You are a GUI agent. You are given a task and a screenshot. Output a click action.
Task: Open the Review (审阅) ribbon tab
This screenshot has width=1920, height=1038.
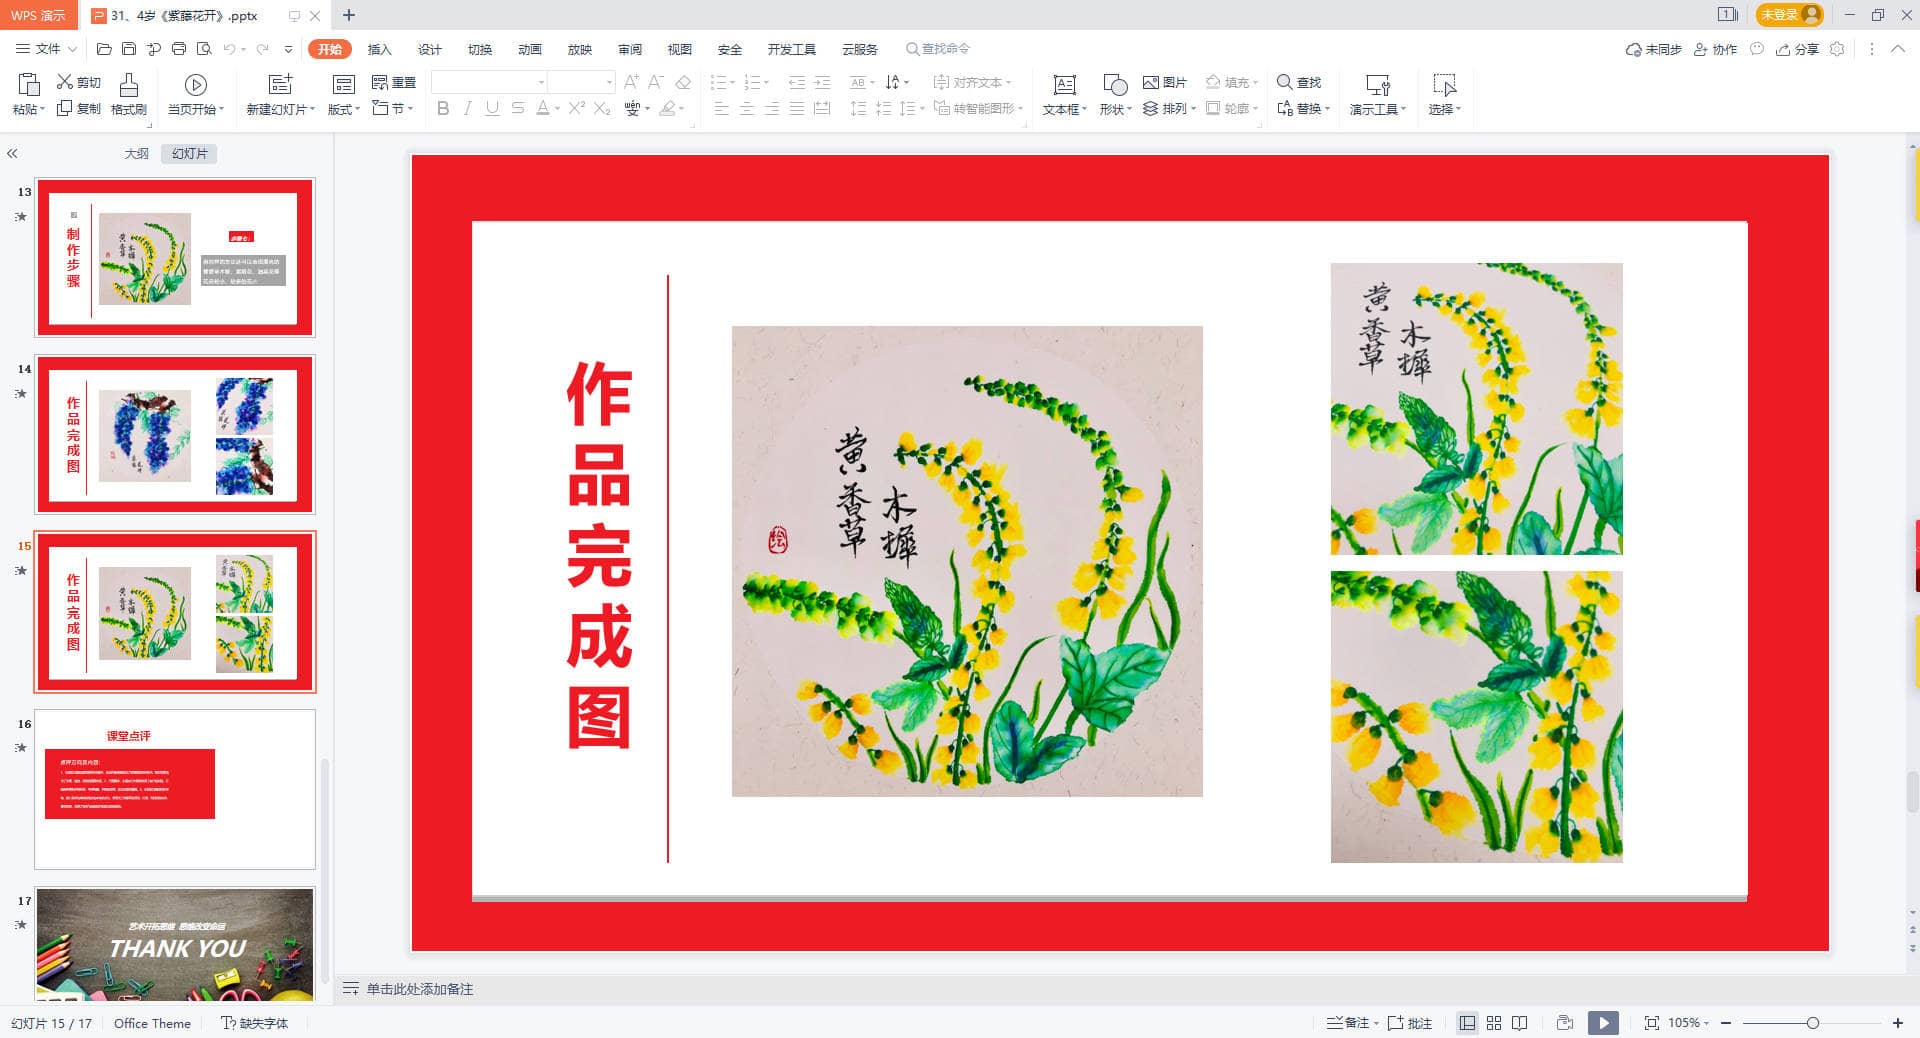pyautogui.click(x=629, y=49)
